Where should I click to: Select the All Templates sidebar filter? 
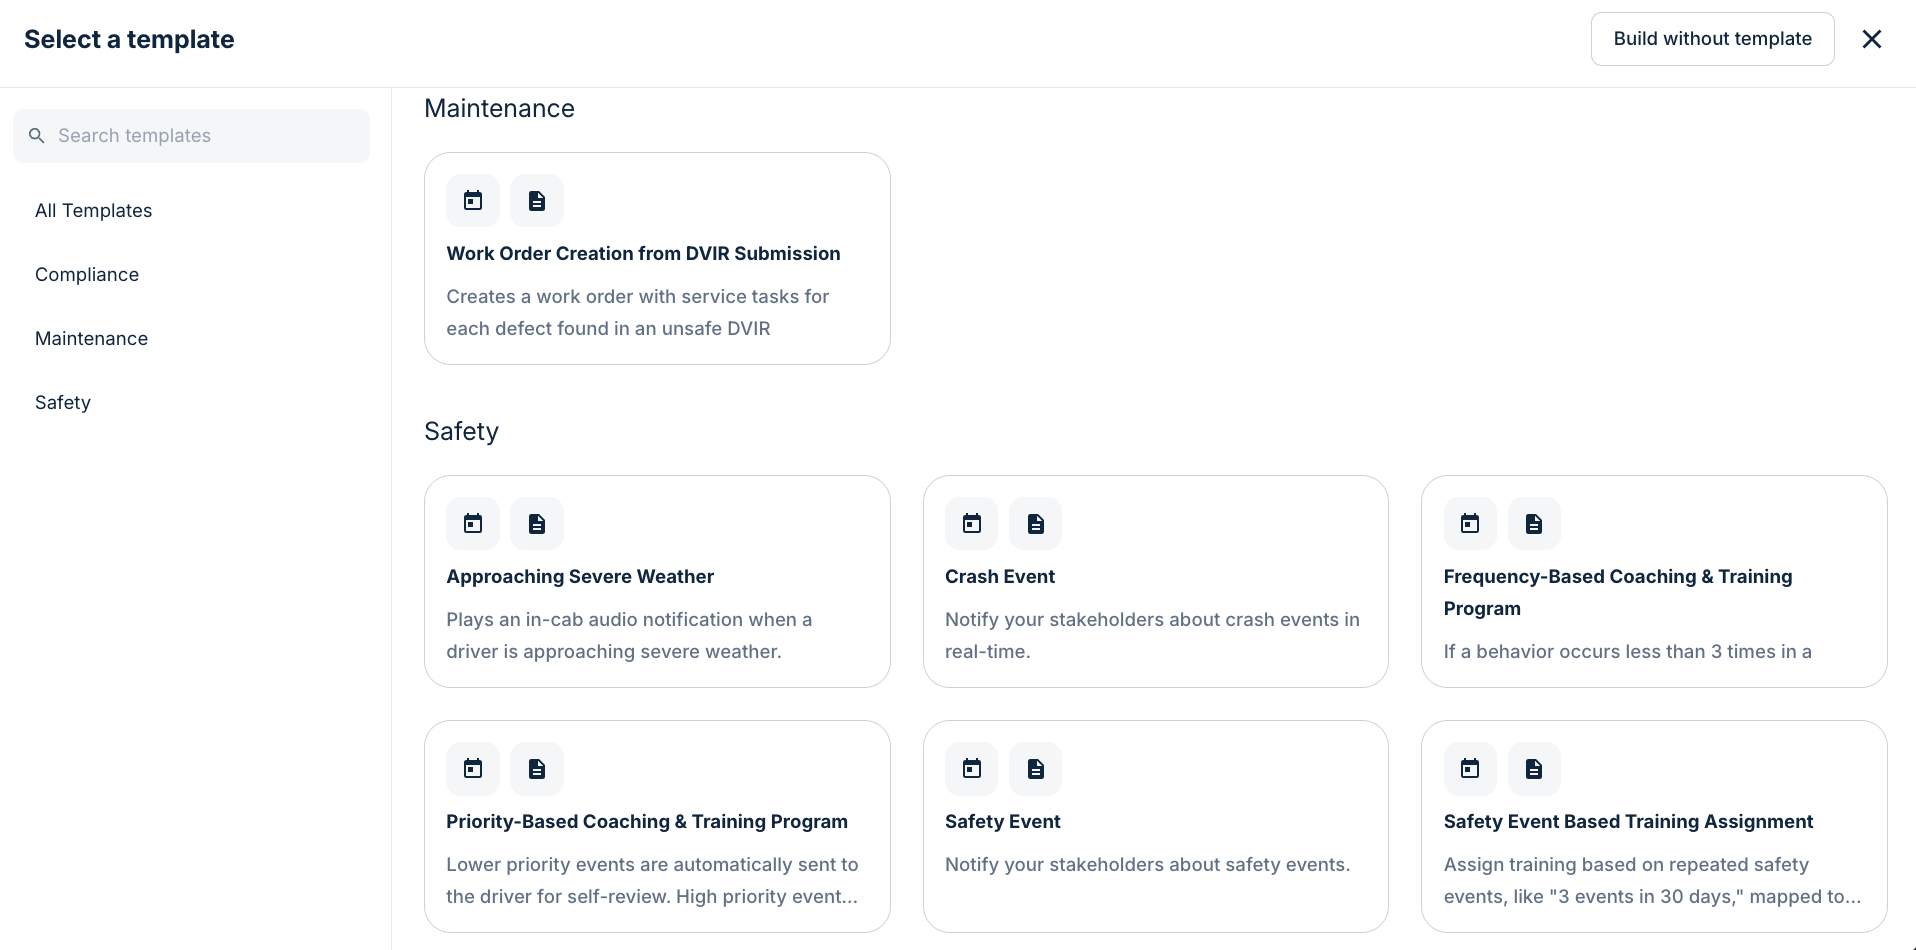[x=93, y=210]
